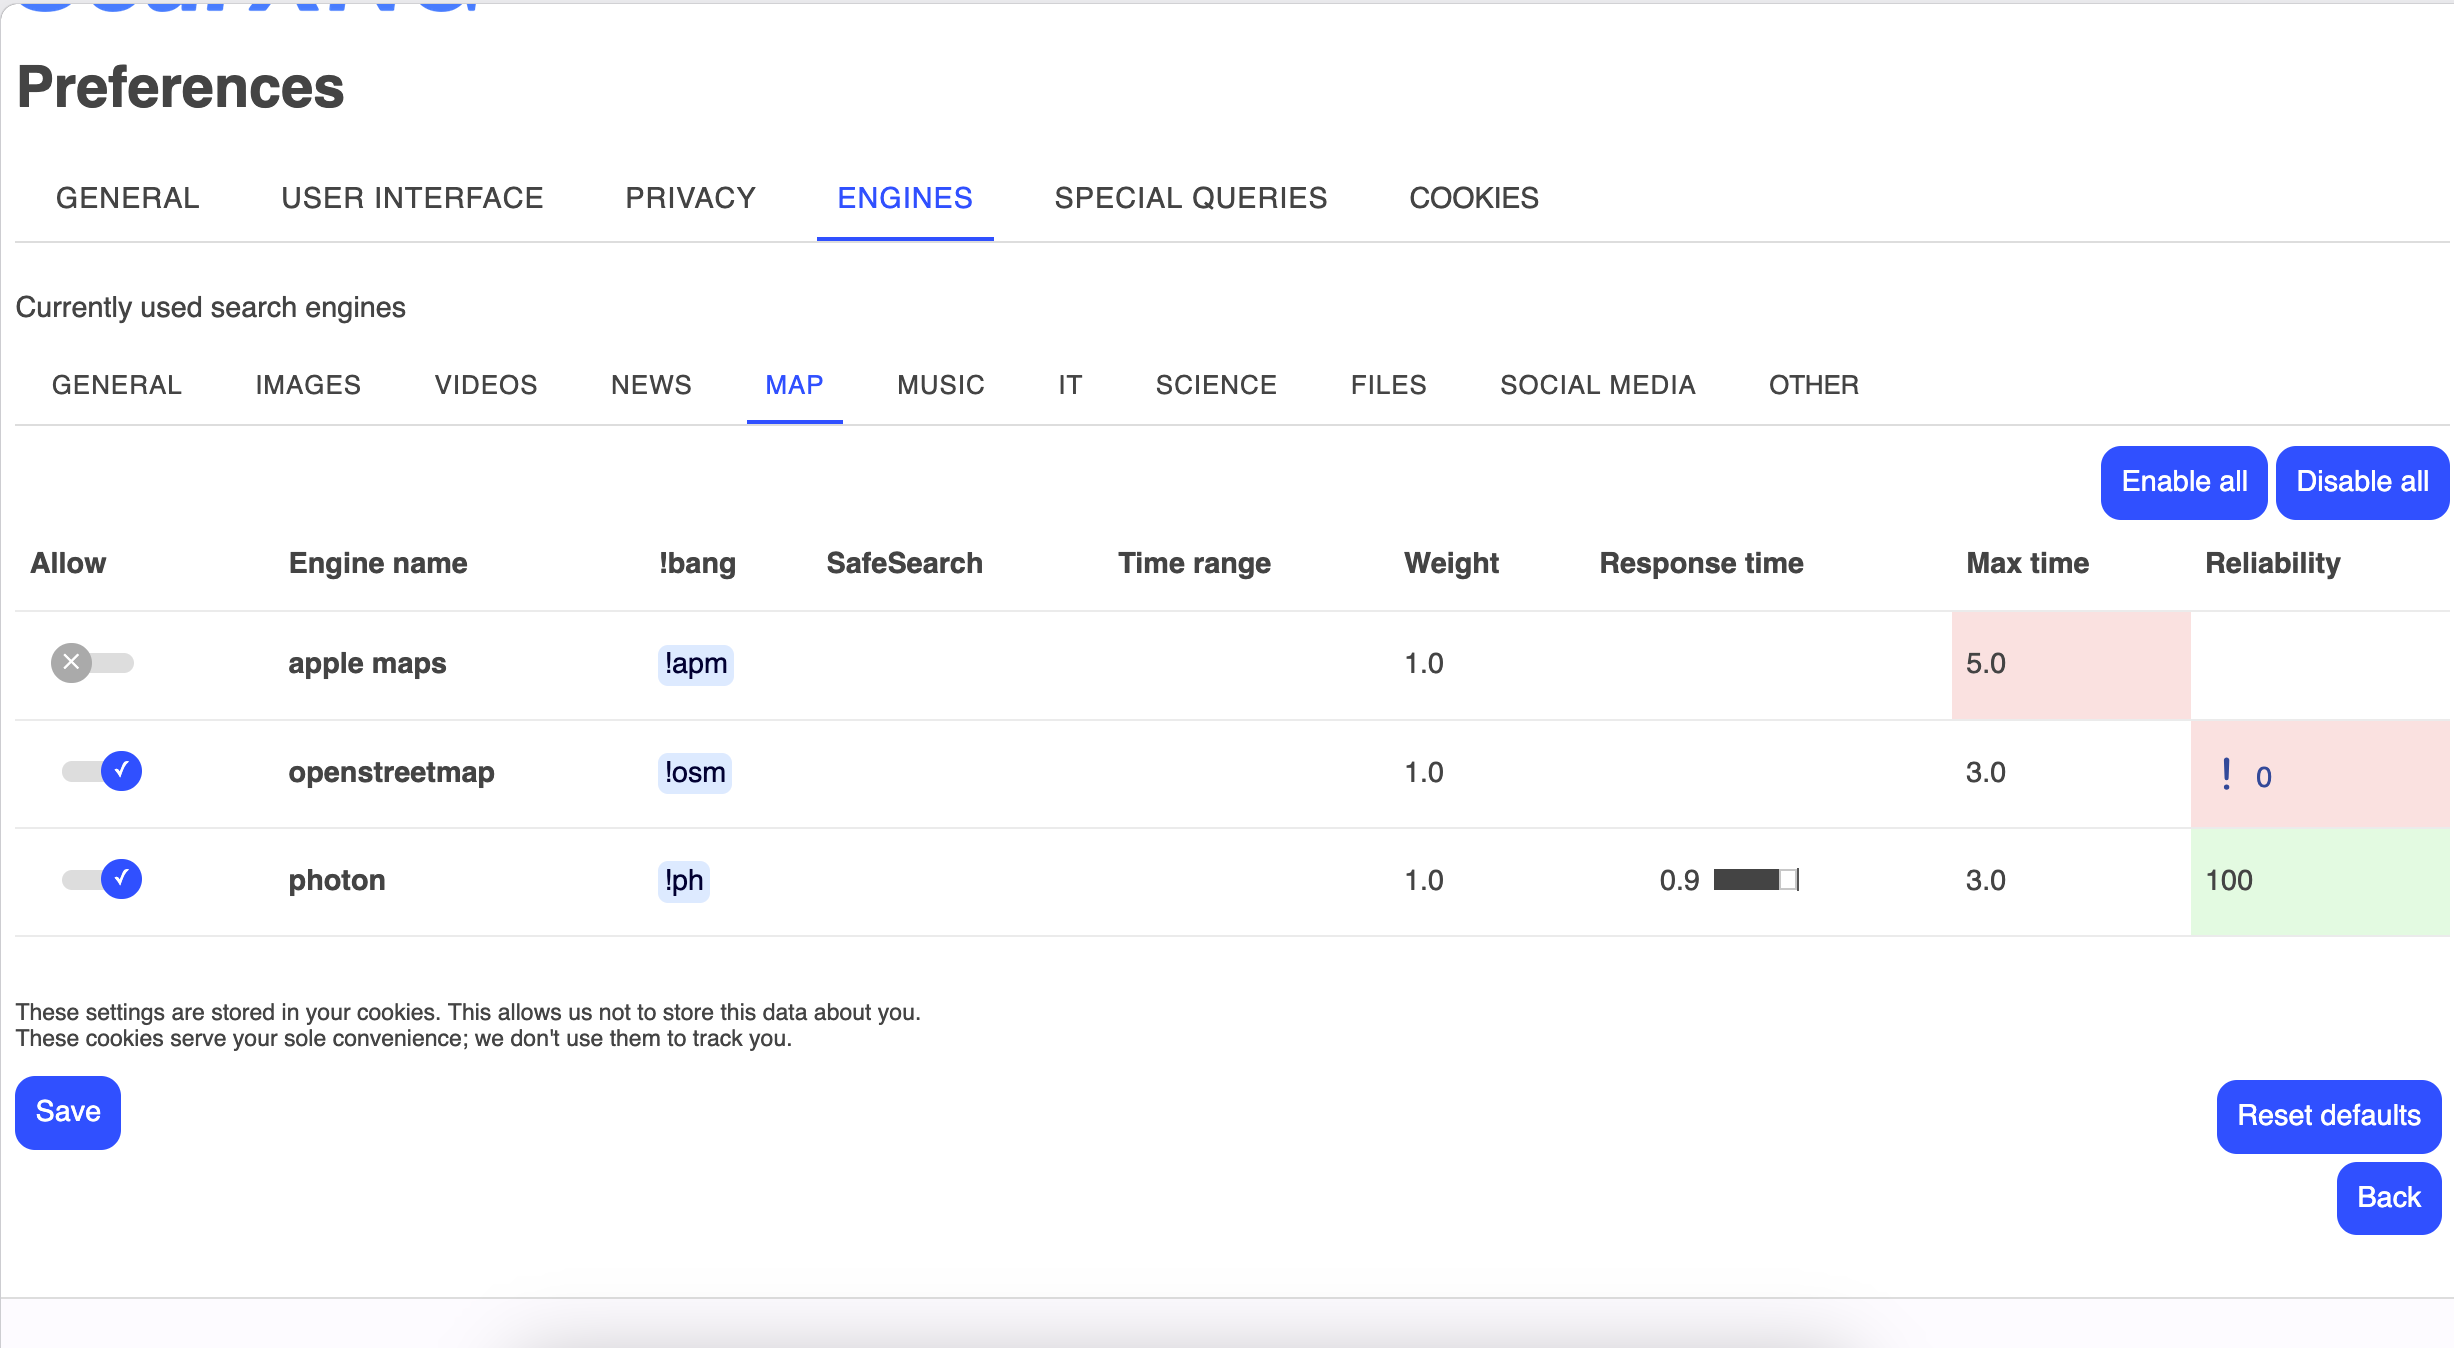Open the Videos engine category
2454x1348 pixels.
[486, 385]
